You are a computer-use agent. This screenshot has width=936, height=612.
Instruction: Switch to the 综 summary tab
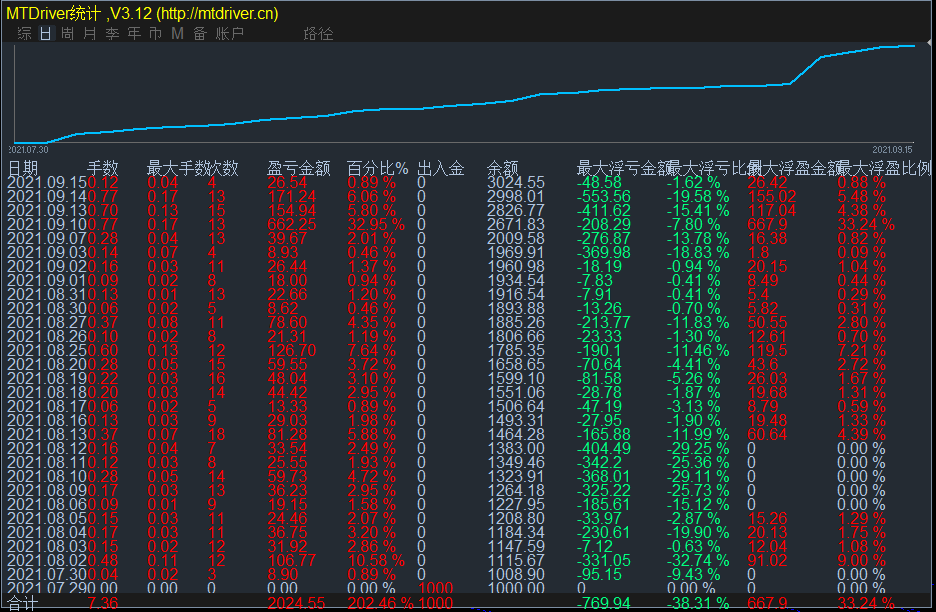pyautogui.click(x=24, y=33)
